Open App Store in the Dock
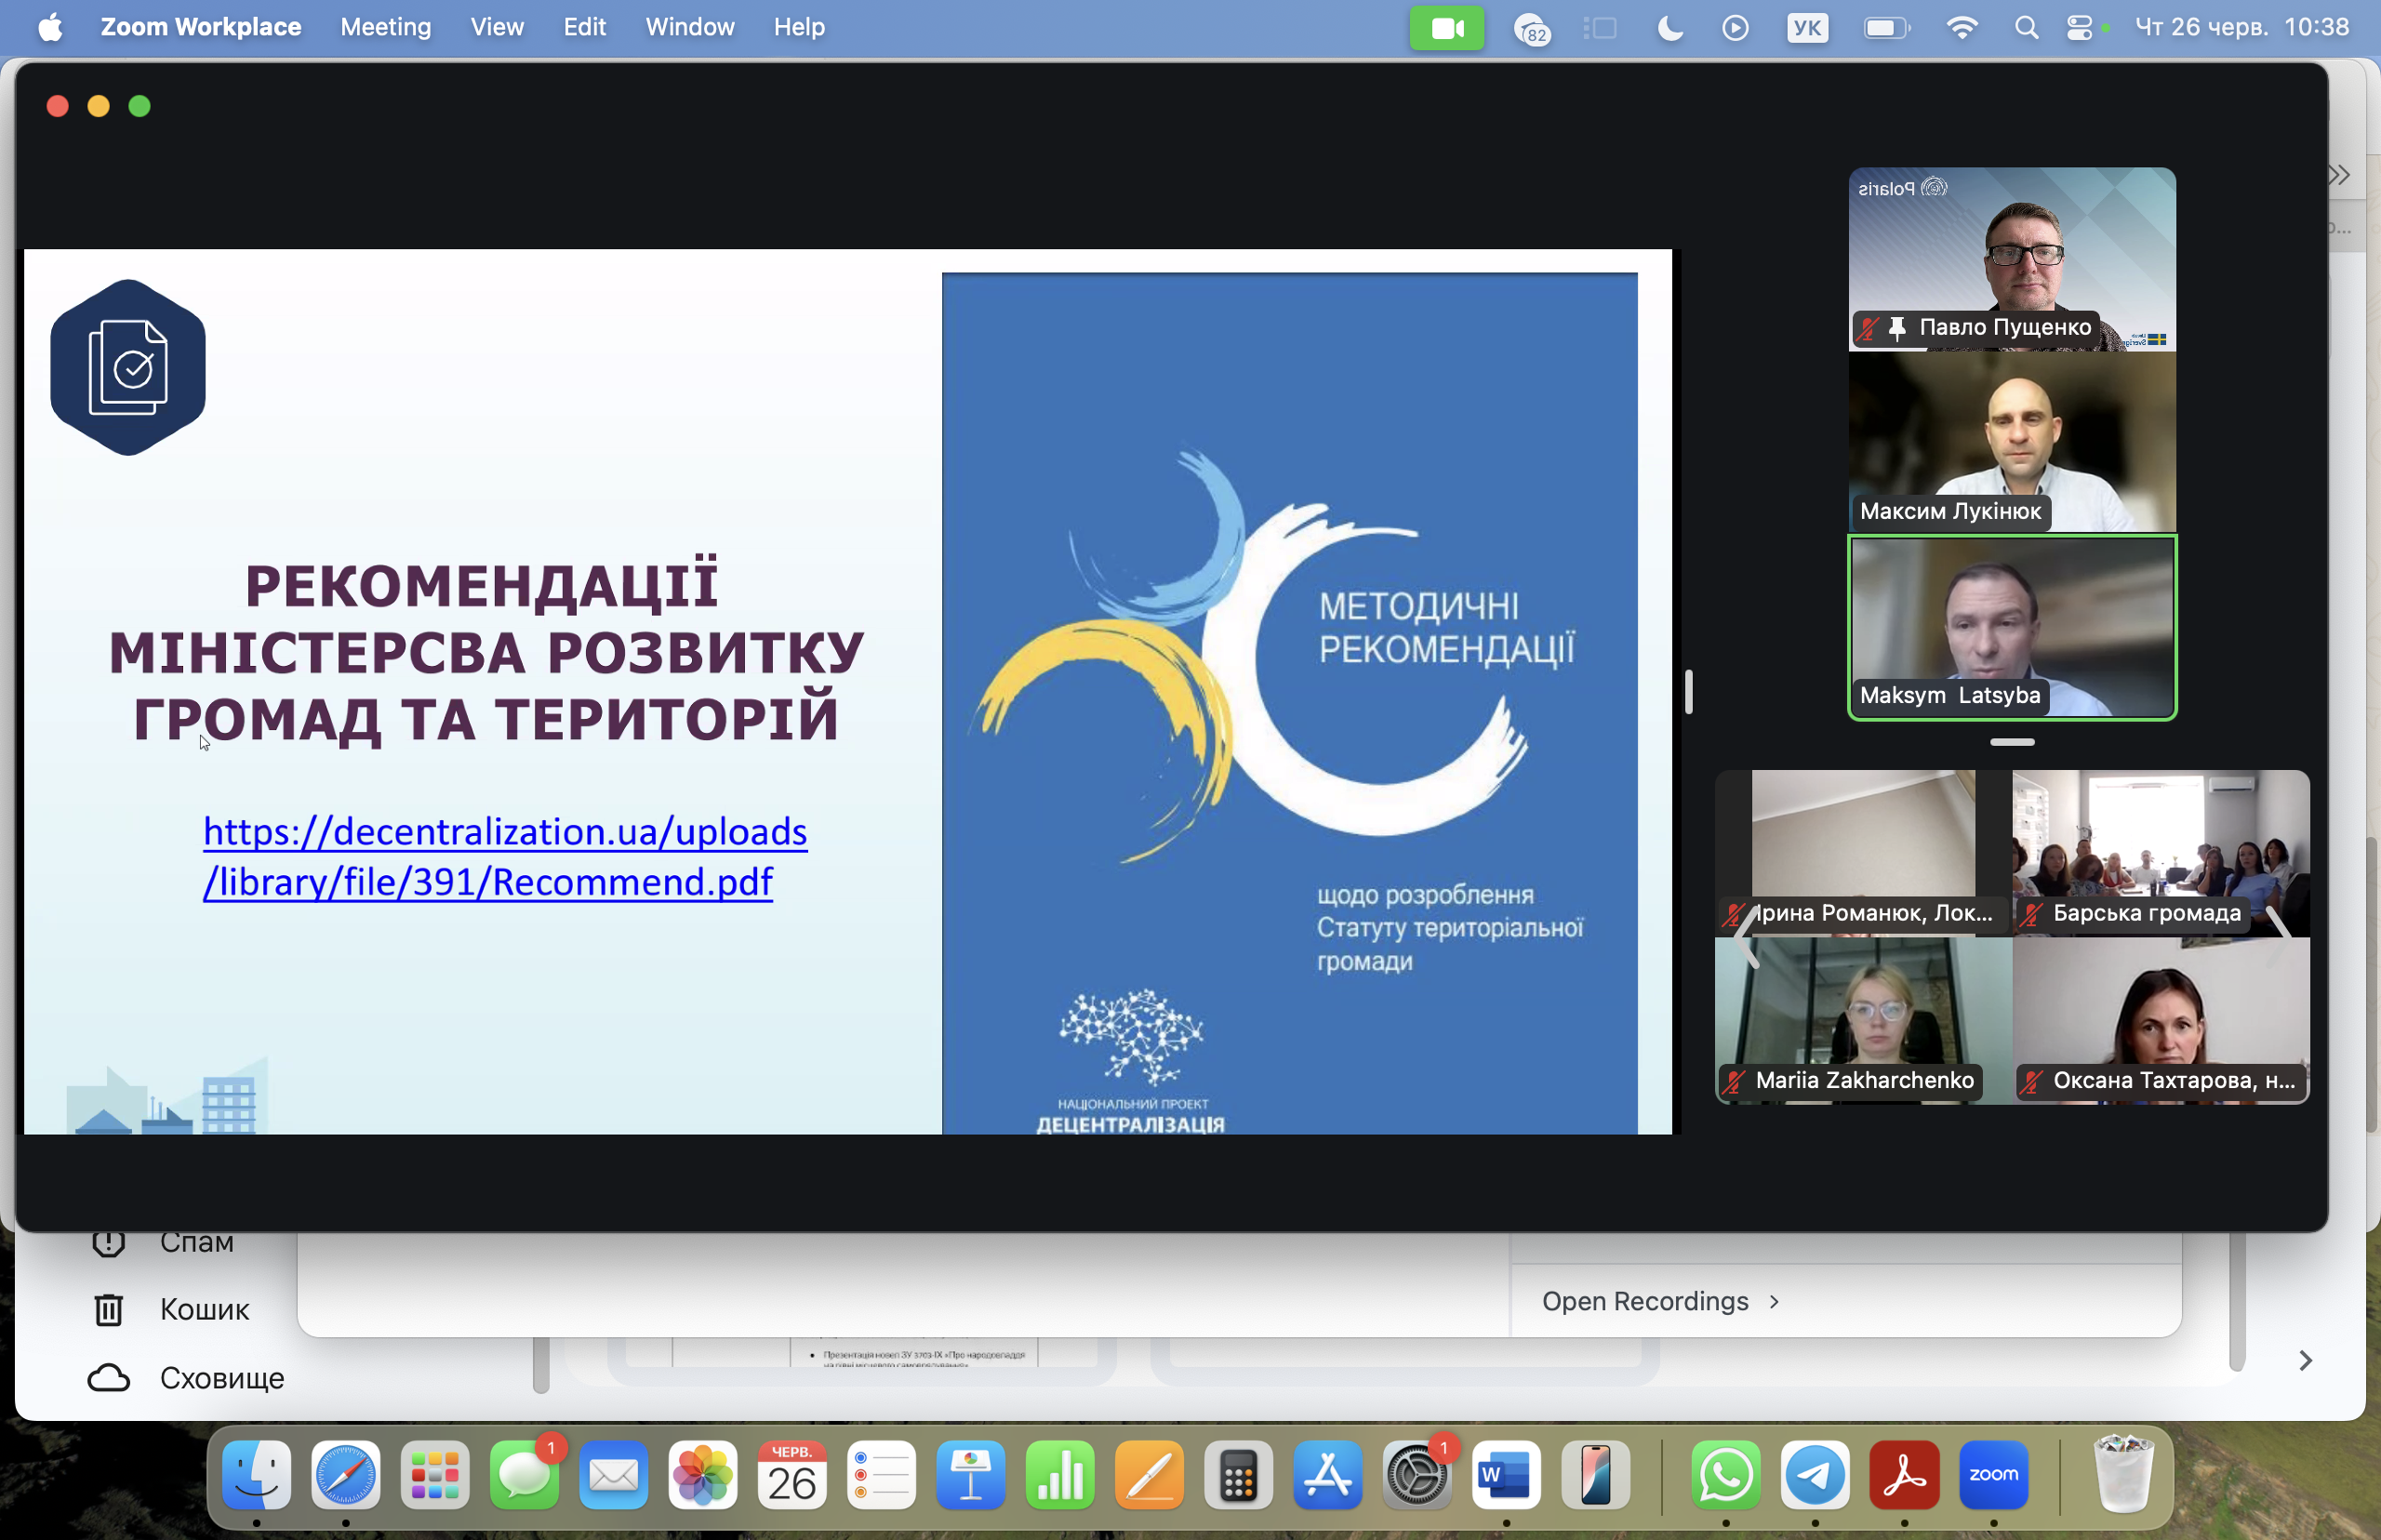This screenshot has width=2381, height=1540. (1327, 1474)
